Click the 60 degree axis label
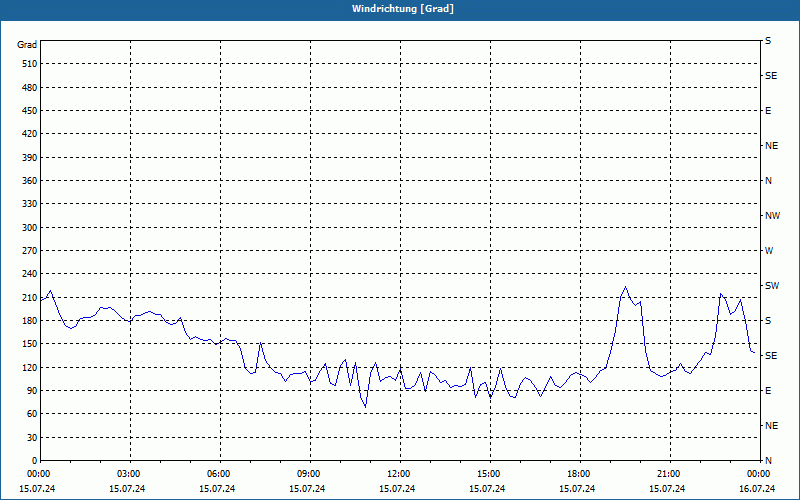 [x=32, y=414]
